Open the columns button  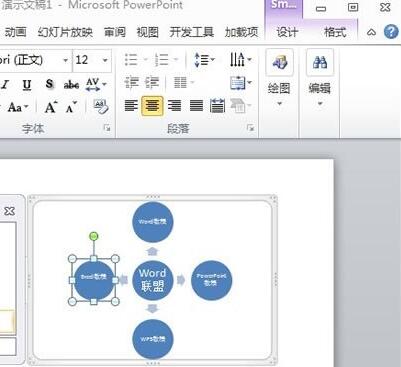[x=184, y=83]
